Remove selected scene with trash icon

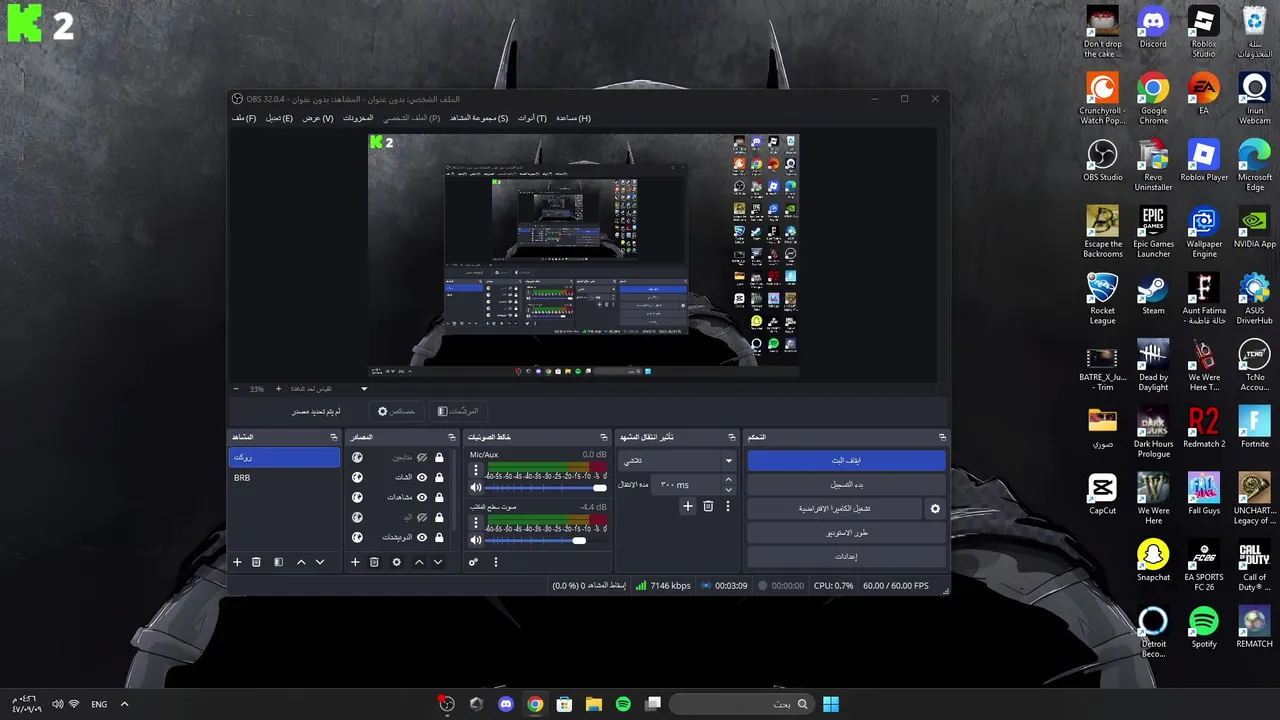click(256, 562)
